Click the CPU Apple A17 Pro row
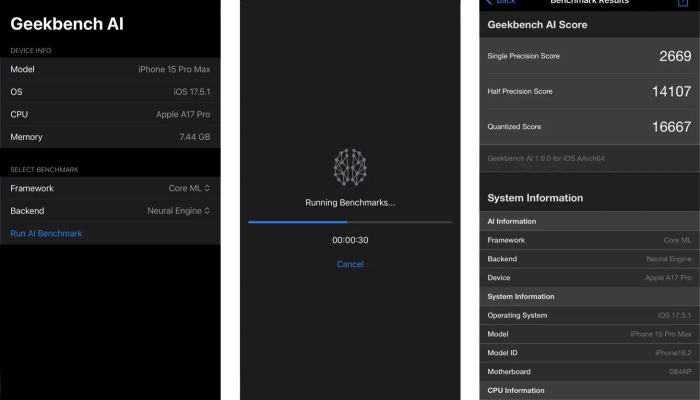 point(110,114)
